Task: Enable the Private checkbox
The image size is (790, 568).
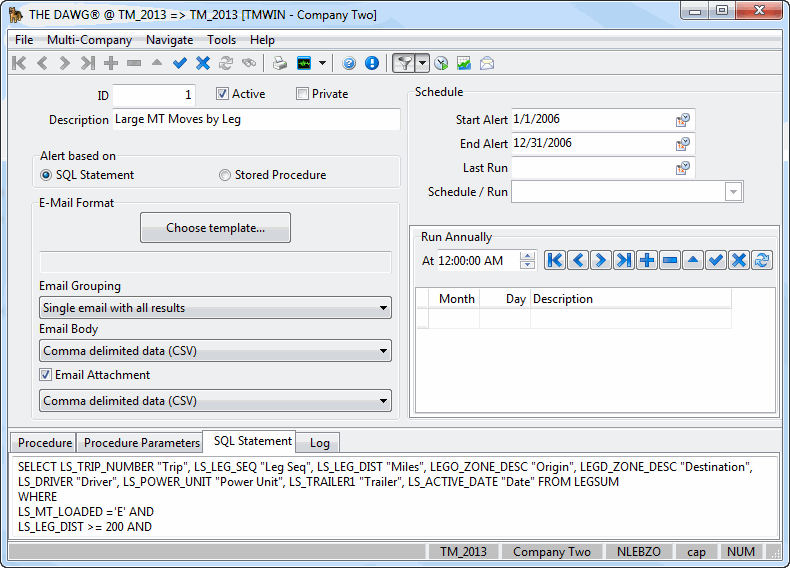Action: pos(303,94)
